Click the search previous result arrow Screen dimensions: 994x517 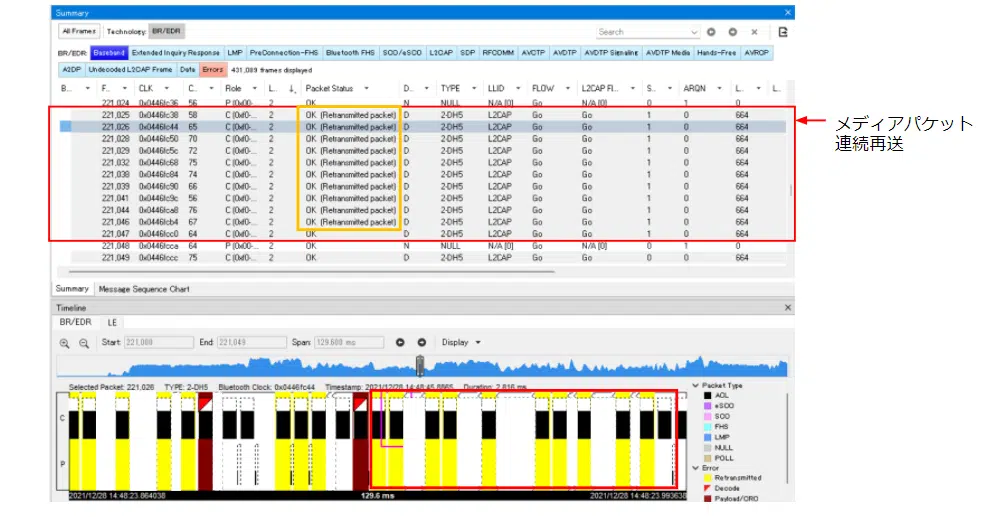click(x=711, y=32)
